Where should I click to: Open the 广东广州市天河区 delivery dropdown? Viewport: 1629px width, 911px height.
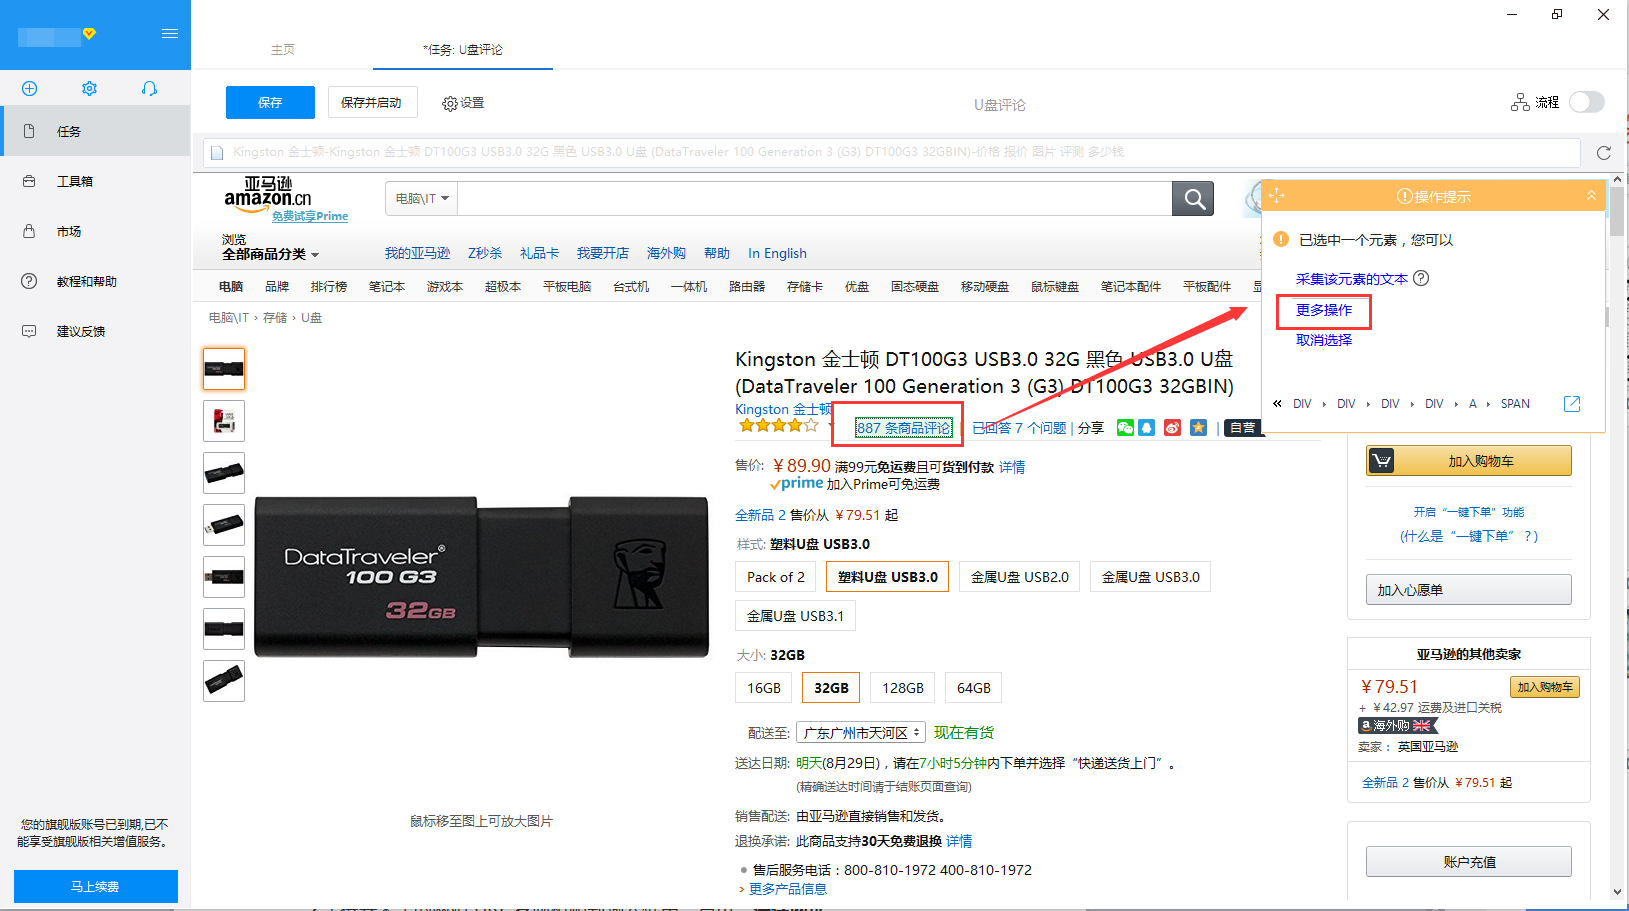(861, 733)
